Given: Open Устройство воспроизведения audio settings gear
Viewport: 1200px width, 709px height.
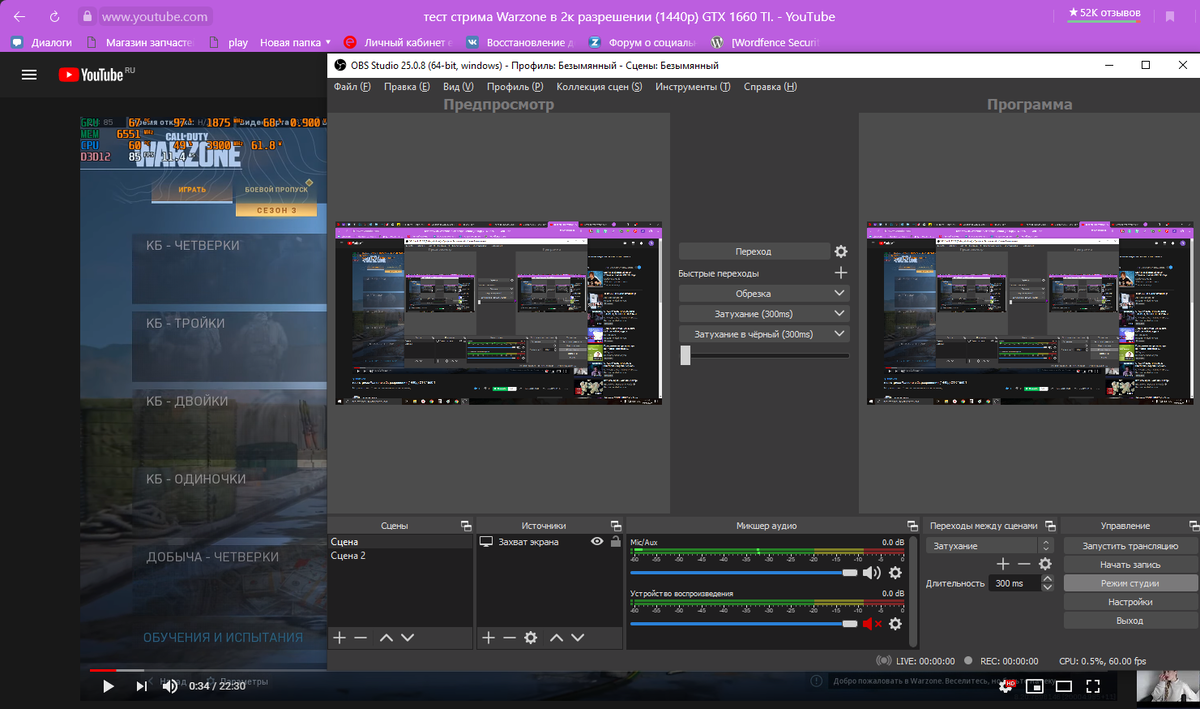Looking at the screenshot, I should pos(895,624).
